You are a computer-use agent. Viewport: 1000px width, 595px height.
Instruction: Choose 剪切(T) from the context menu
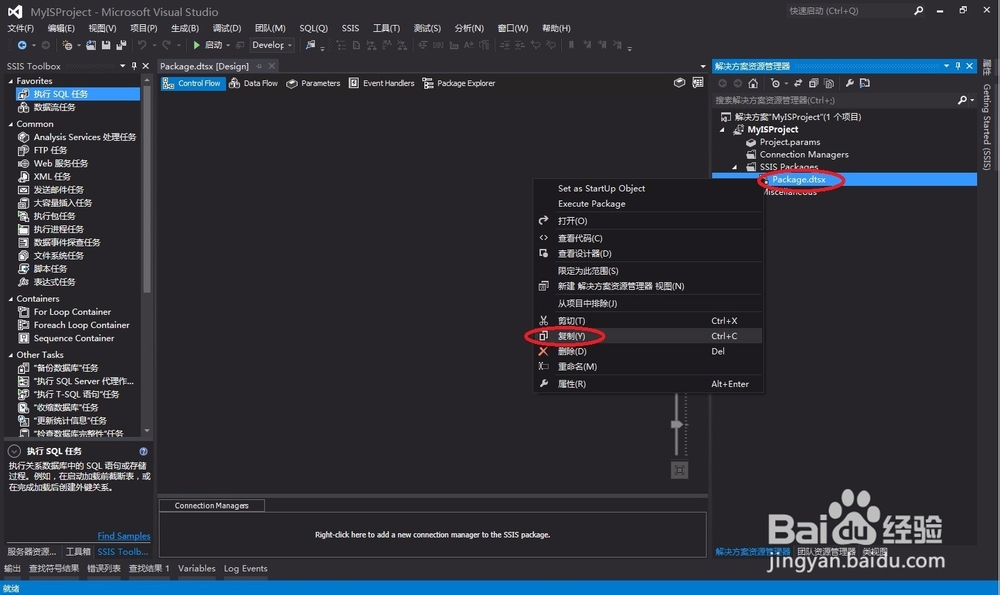[647, 321]
